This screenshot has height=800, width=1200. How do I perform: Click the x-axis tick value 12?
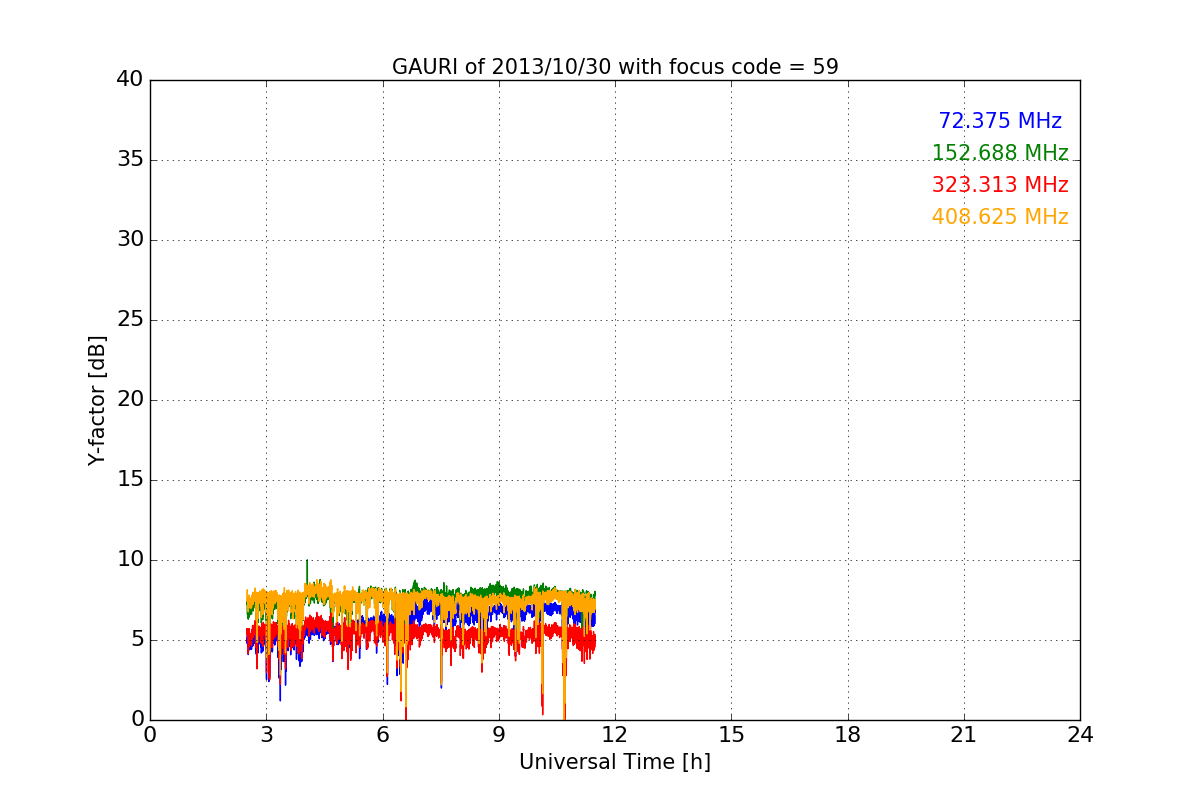pos(615,735)
